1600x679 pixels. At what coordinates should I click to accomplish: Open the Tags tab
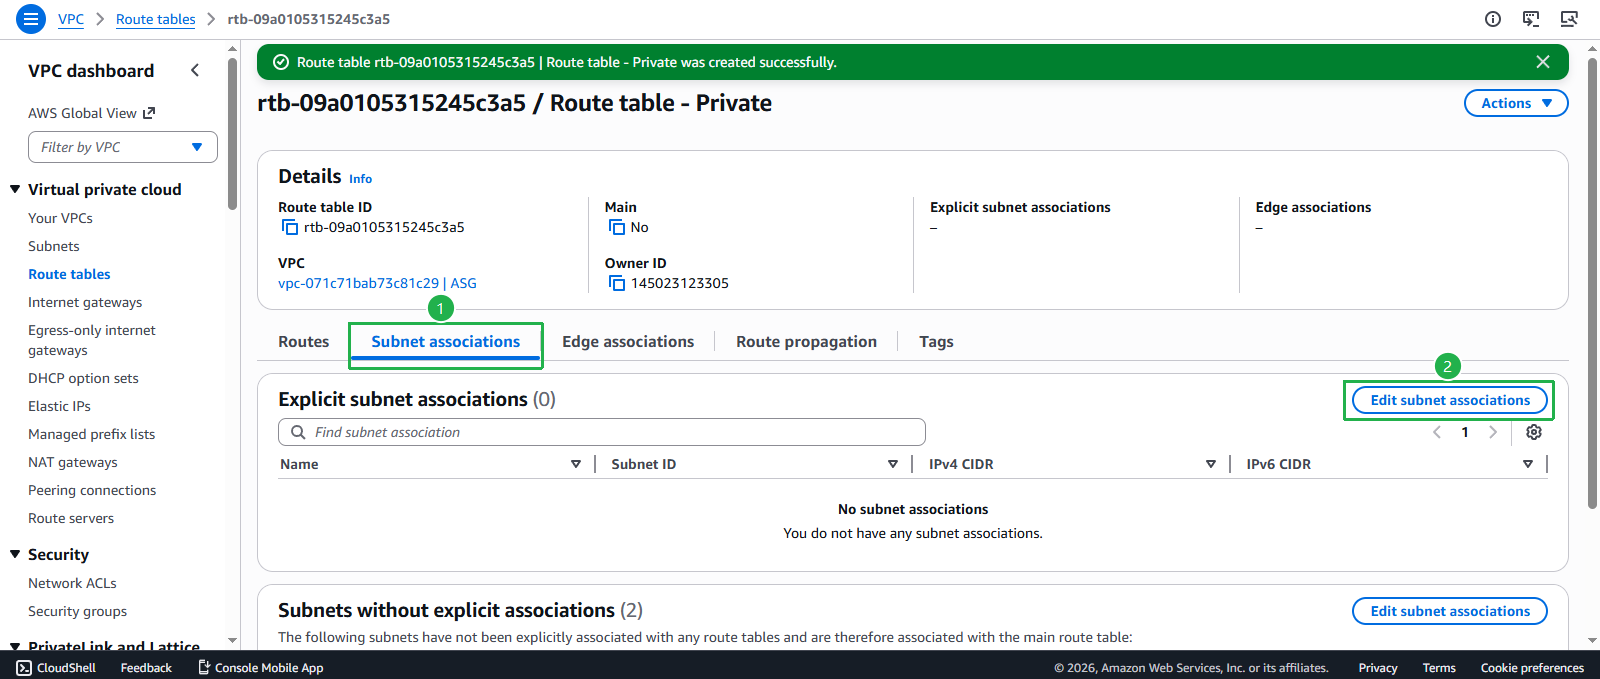(x=936, y=341)
